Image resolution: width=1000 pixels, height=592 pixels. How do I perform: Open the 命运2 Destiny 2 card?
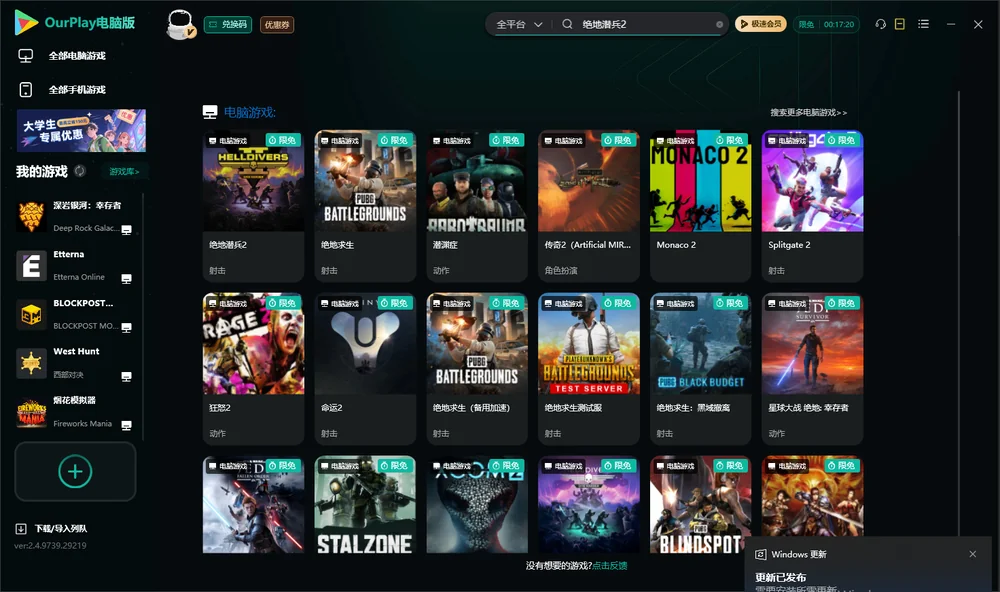[365, 369]
